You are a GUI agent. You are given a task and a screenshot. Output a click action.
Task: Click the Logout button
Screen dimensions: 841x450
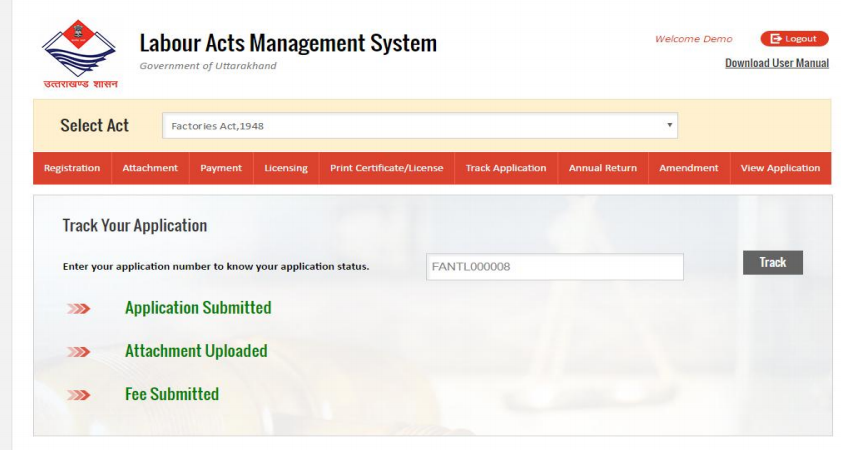794,39
